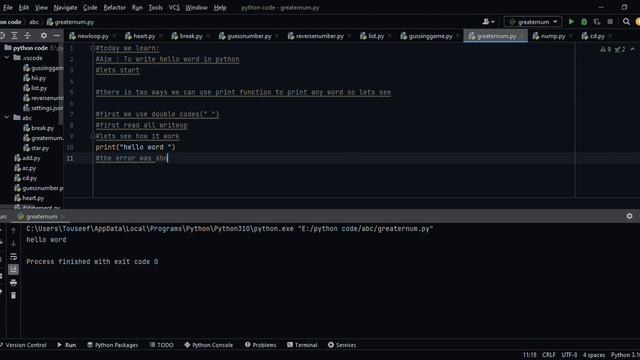Viewport: 640px width, 360px height.
Task: Click the 4 spaces indent setting
Action: coord(594,355)
